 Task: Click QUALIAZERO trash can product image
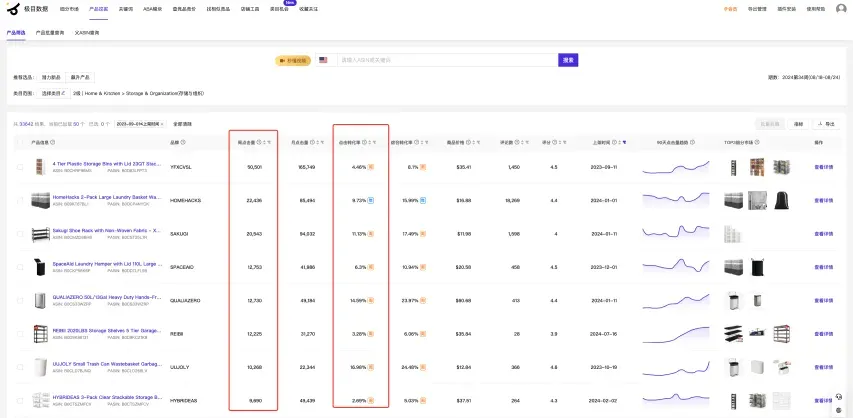click(40, 300)
